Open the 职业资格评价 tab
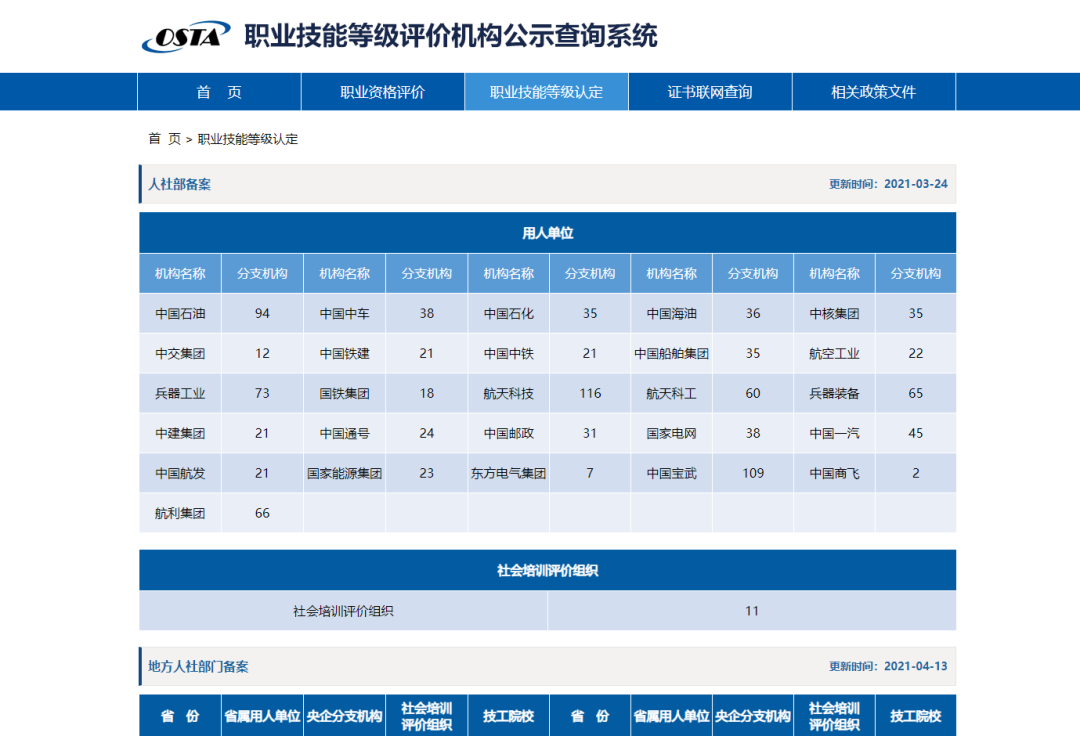Viewport: 1080px width, 736px height. (382, 92)
